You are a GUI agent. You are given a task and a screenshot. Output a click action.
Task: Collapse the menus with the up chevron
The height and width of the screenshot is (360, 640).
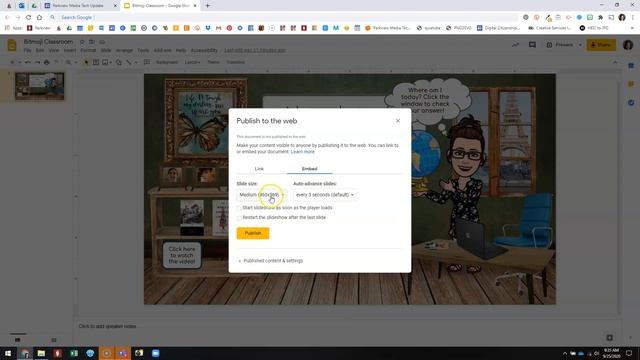click(x=615, y=62)
